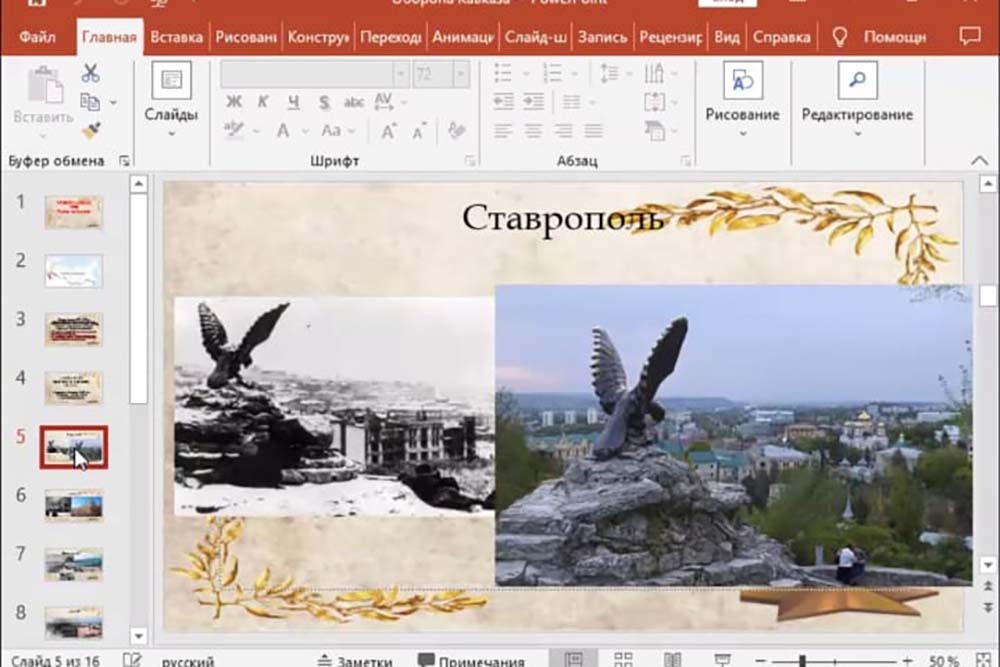The height and width of the screenshot is (667, 1000).
Task: Click the Заметки notes button
Action: coord(355,661)
